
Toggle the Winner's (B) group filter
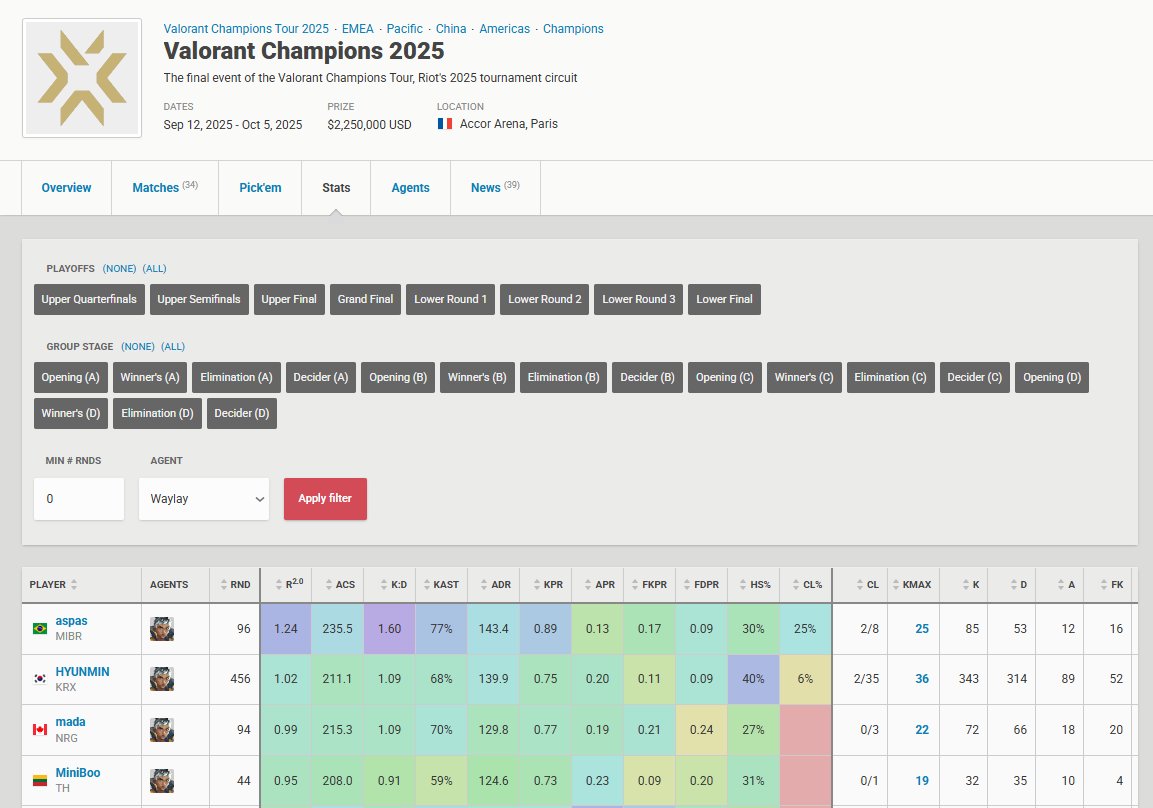click(x=477, y=377)
